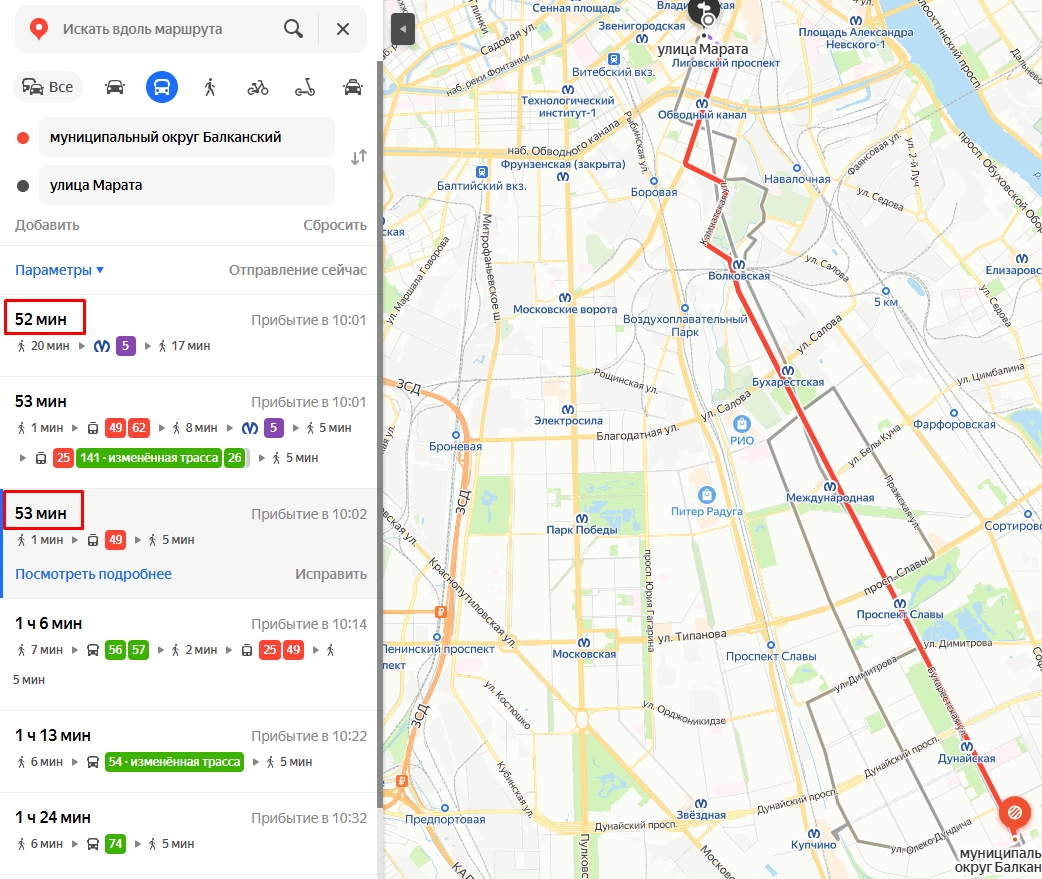Open 'Посмотреть подробнее' route details link

point(93,574)
